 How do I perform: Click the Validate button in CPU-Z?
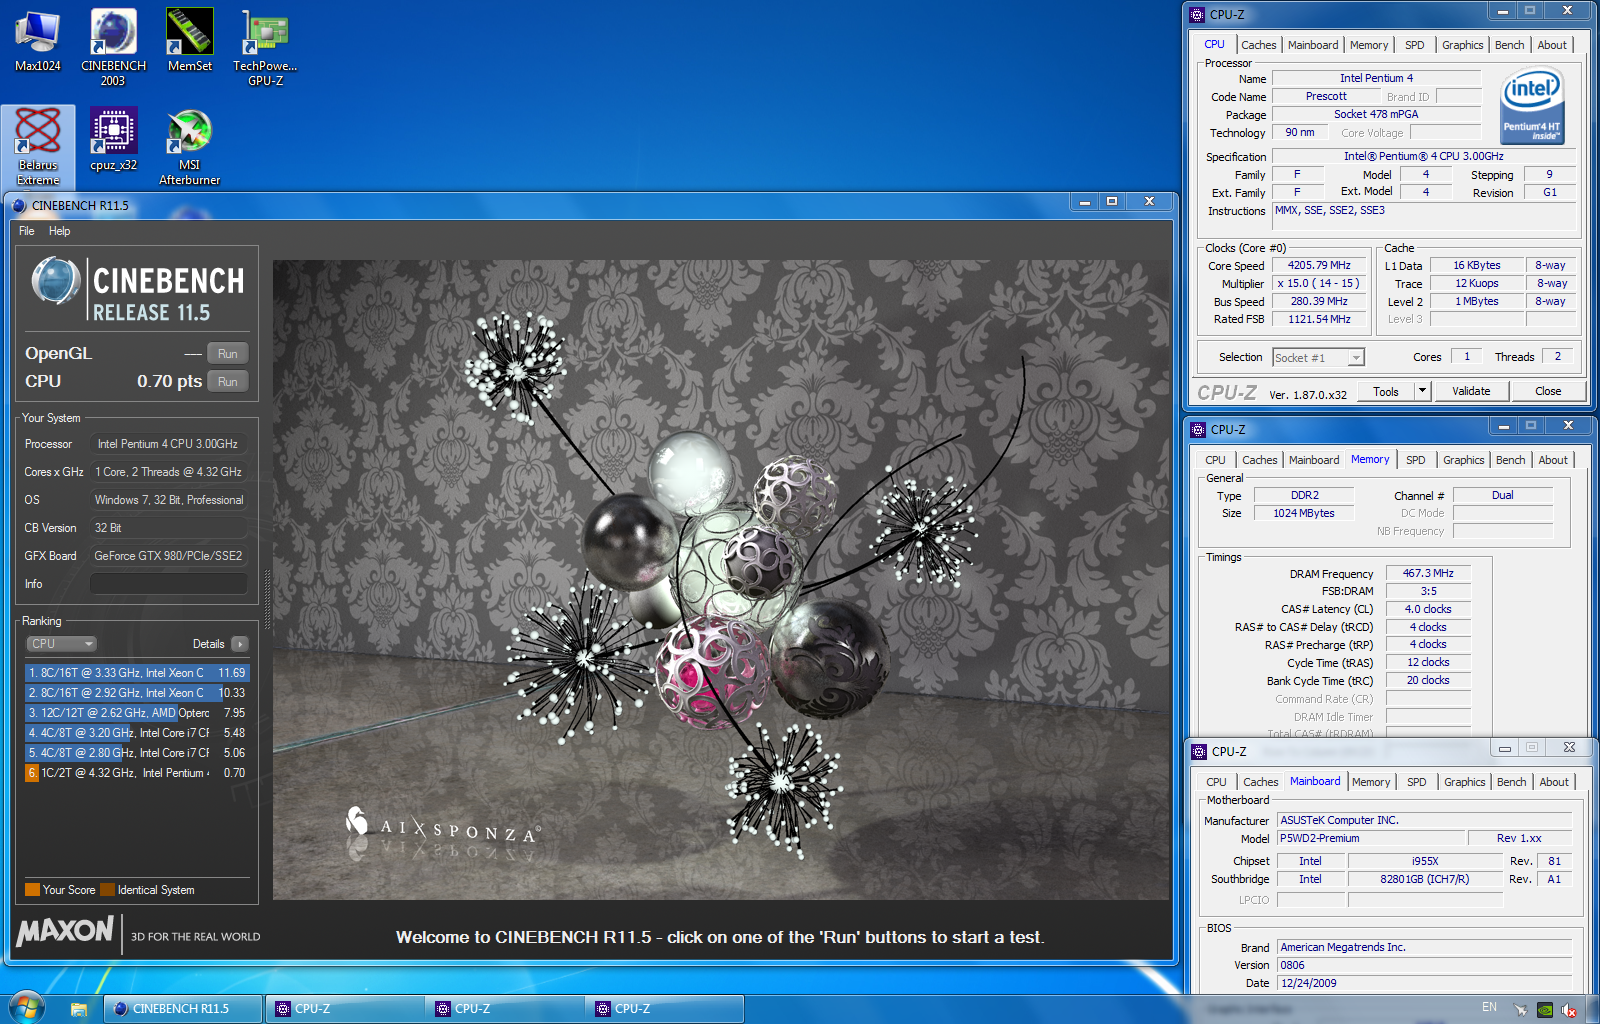click(1471, 391)
